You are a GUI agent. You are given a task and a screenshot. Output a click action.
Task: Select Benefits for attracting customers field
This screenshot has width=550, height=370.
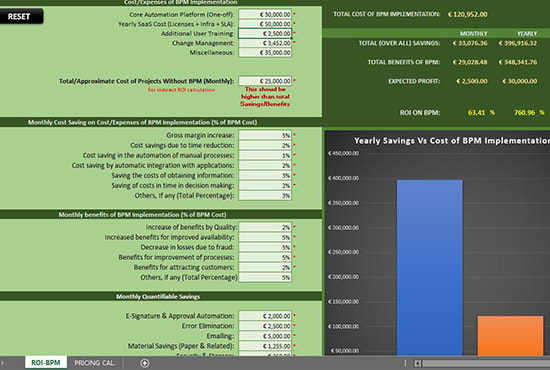point(265,267)
